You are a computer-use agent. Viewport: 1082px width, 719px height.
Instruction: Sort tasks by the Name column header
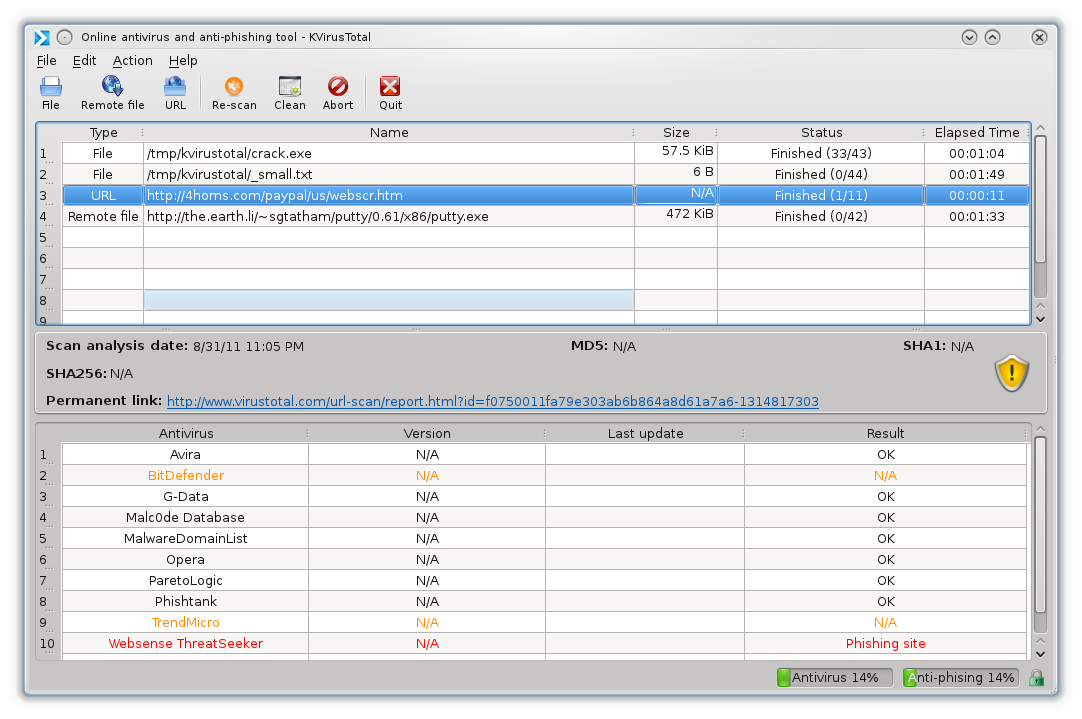tap(388, 132)
